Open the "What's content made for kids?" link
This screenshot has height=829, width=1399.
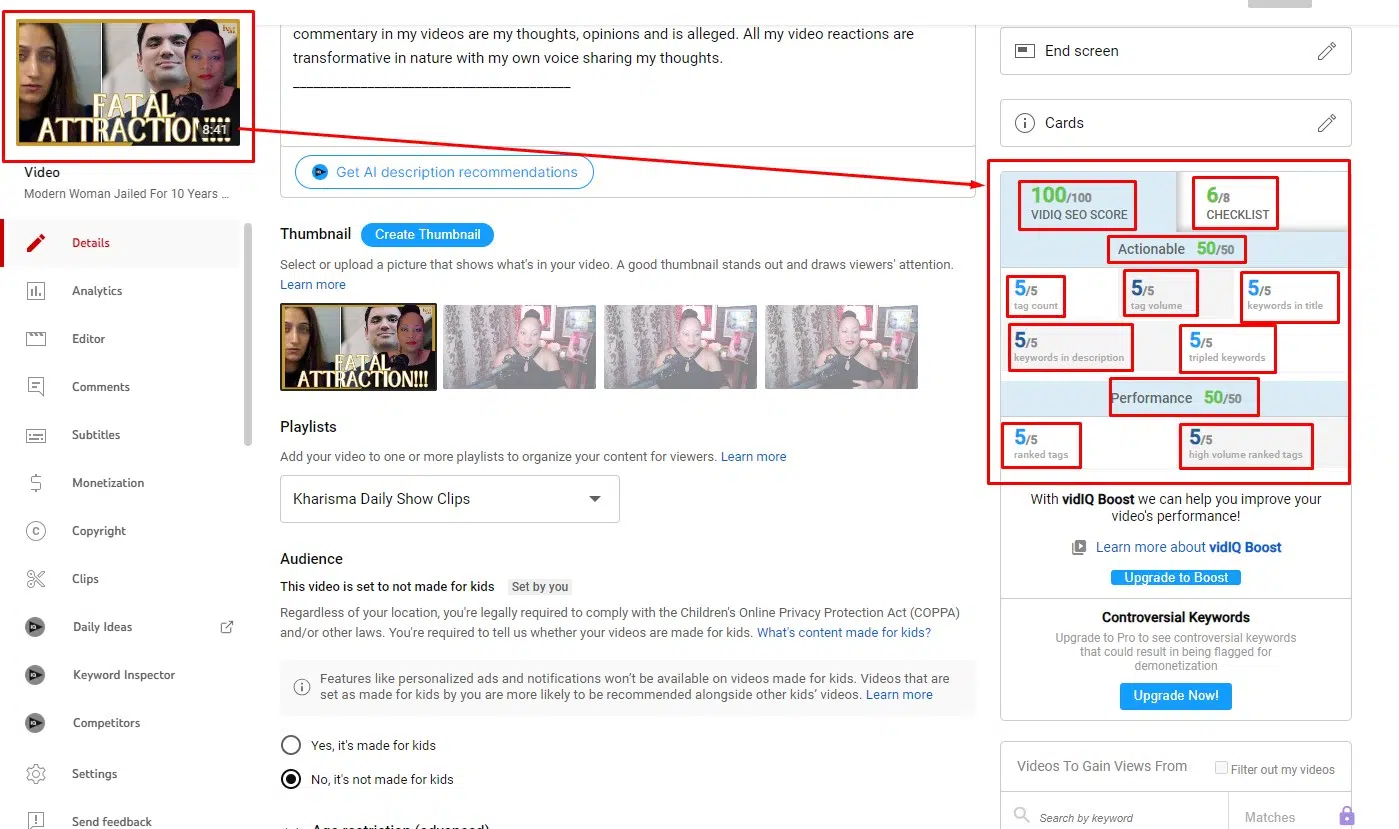coord(843,633)
